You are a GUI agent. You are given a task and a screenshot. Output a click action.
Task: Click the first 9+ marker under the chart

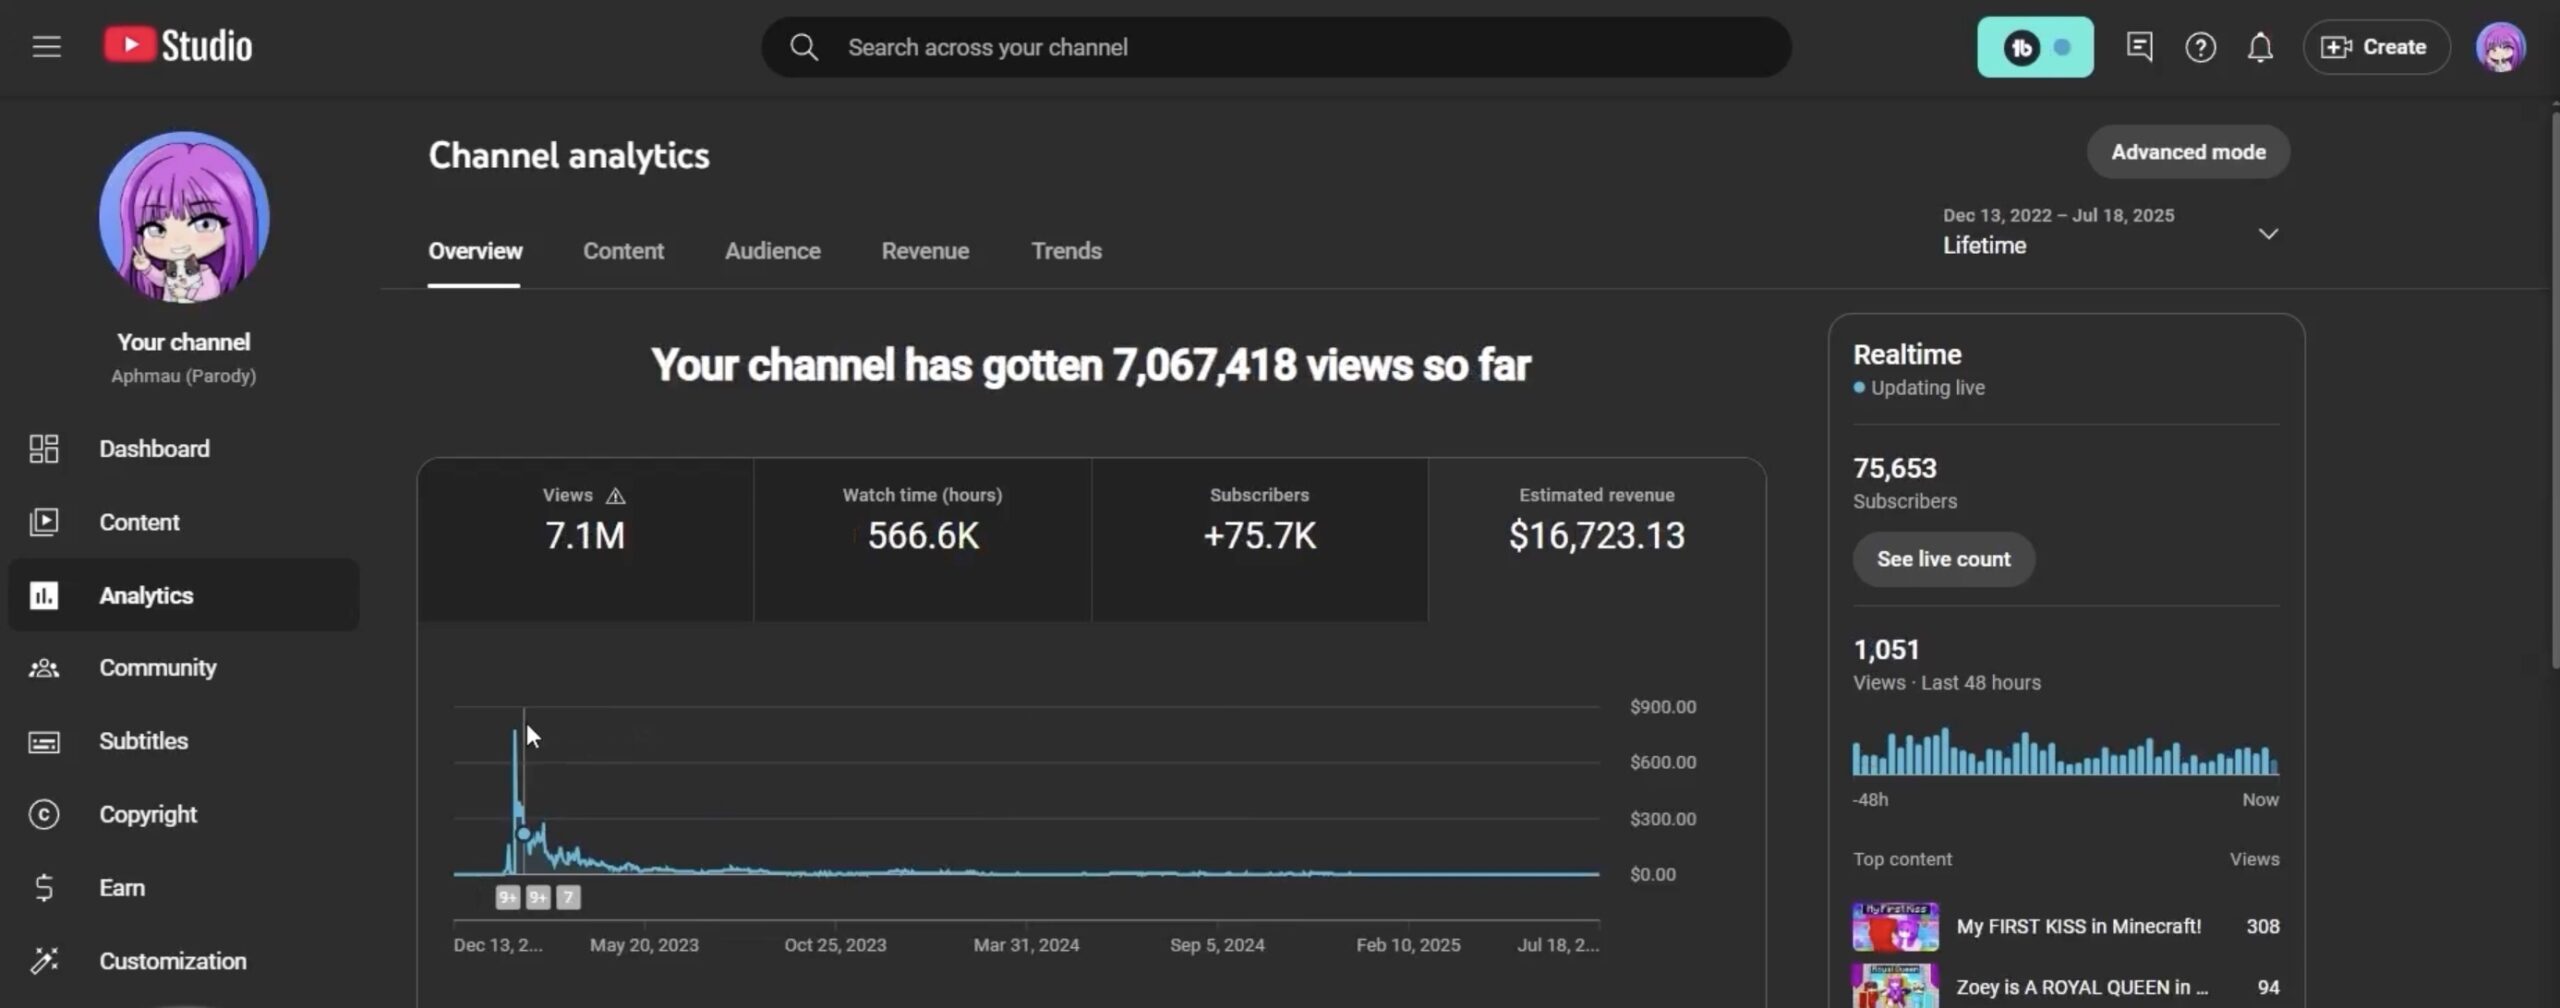(x=508, y=898)
